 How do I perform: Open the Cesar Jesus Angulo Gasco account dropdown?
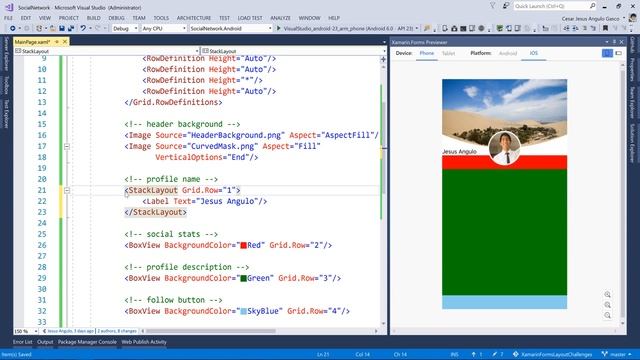click(x=593, y=18)
